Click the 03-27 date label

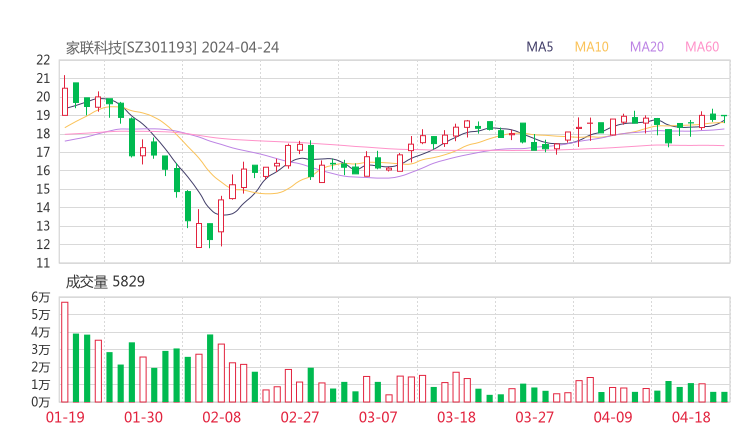[x=534, y=417]
